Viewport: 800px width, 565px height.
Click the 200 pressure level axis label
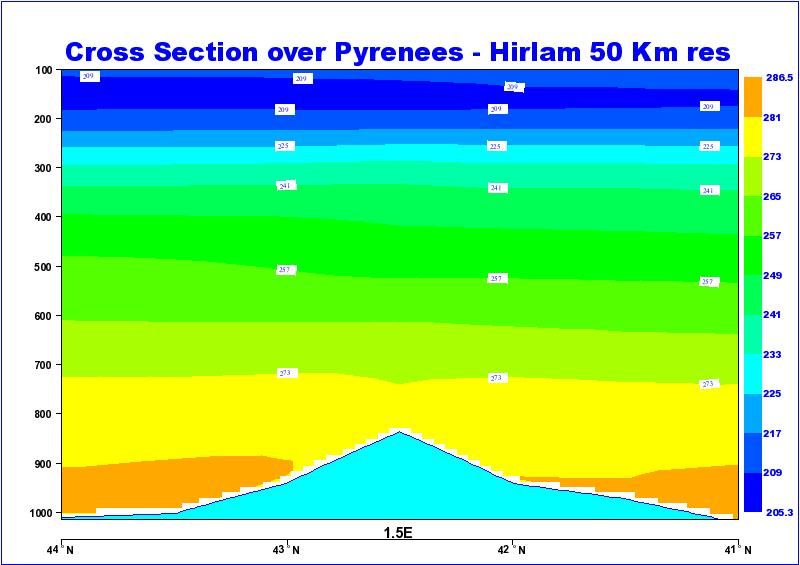[x=44, y=119]
